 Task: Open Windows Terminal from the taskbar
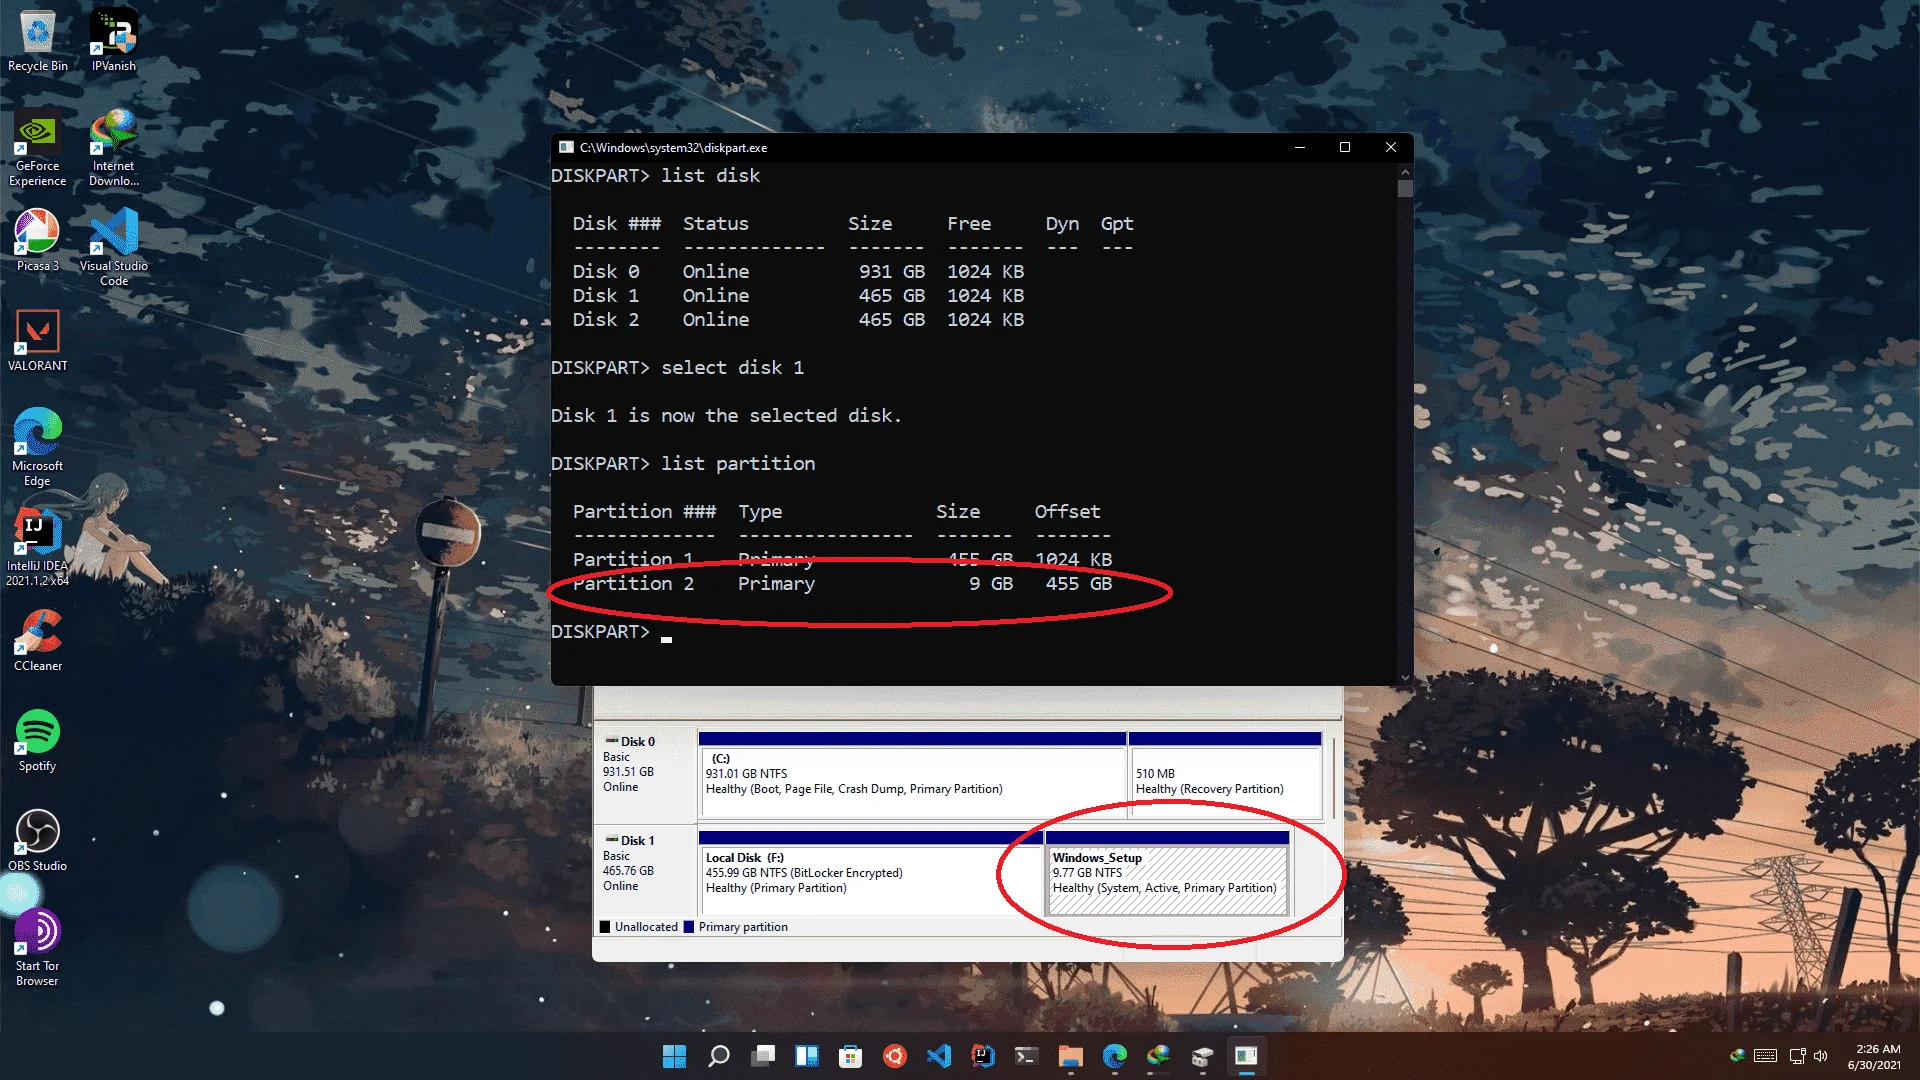pos(1027,1056)
